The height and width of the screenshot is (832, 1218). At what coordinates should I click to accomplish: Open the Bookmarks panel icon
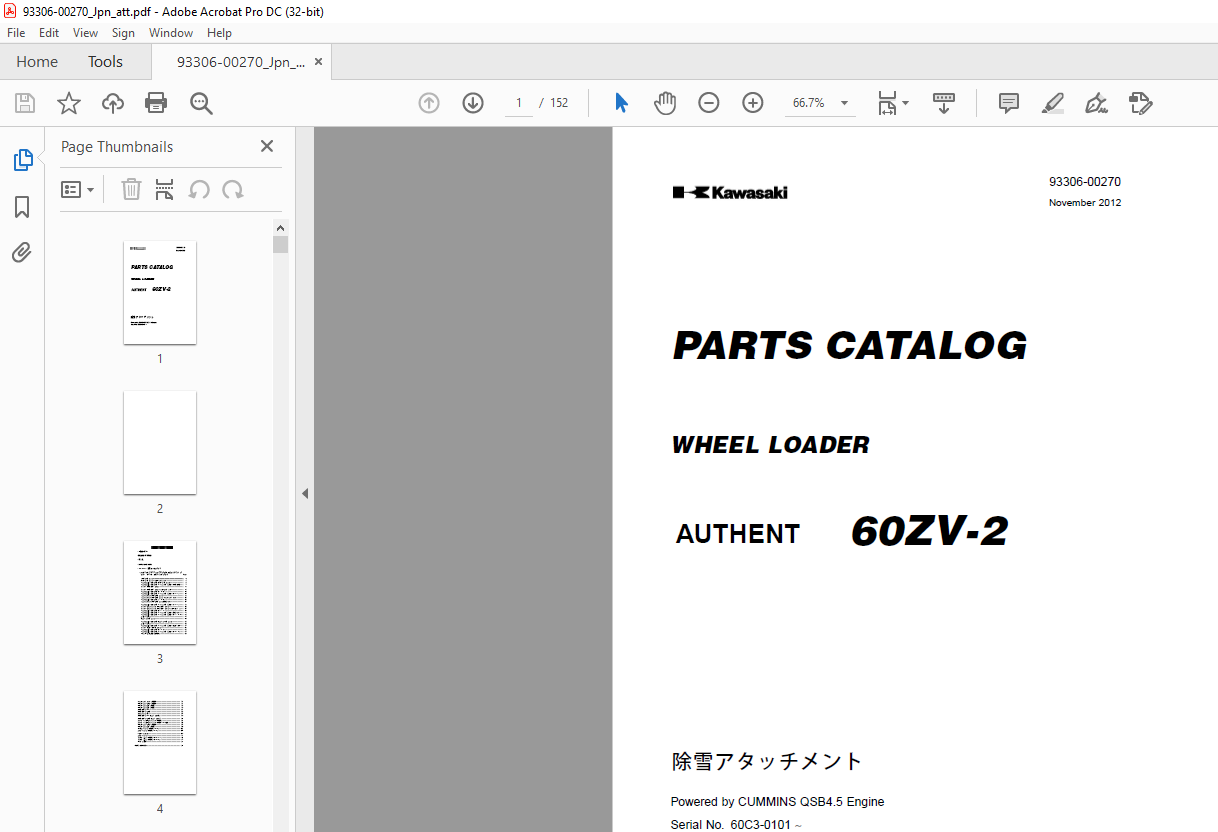coord(22,207)
